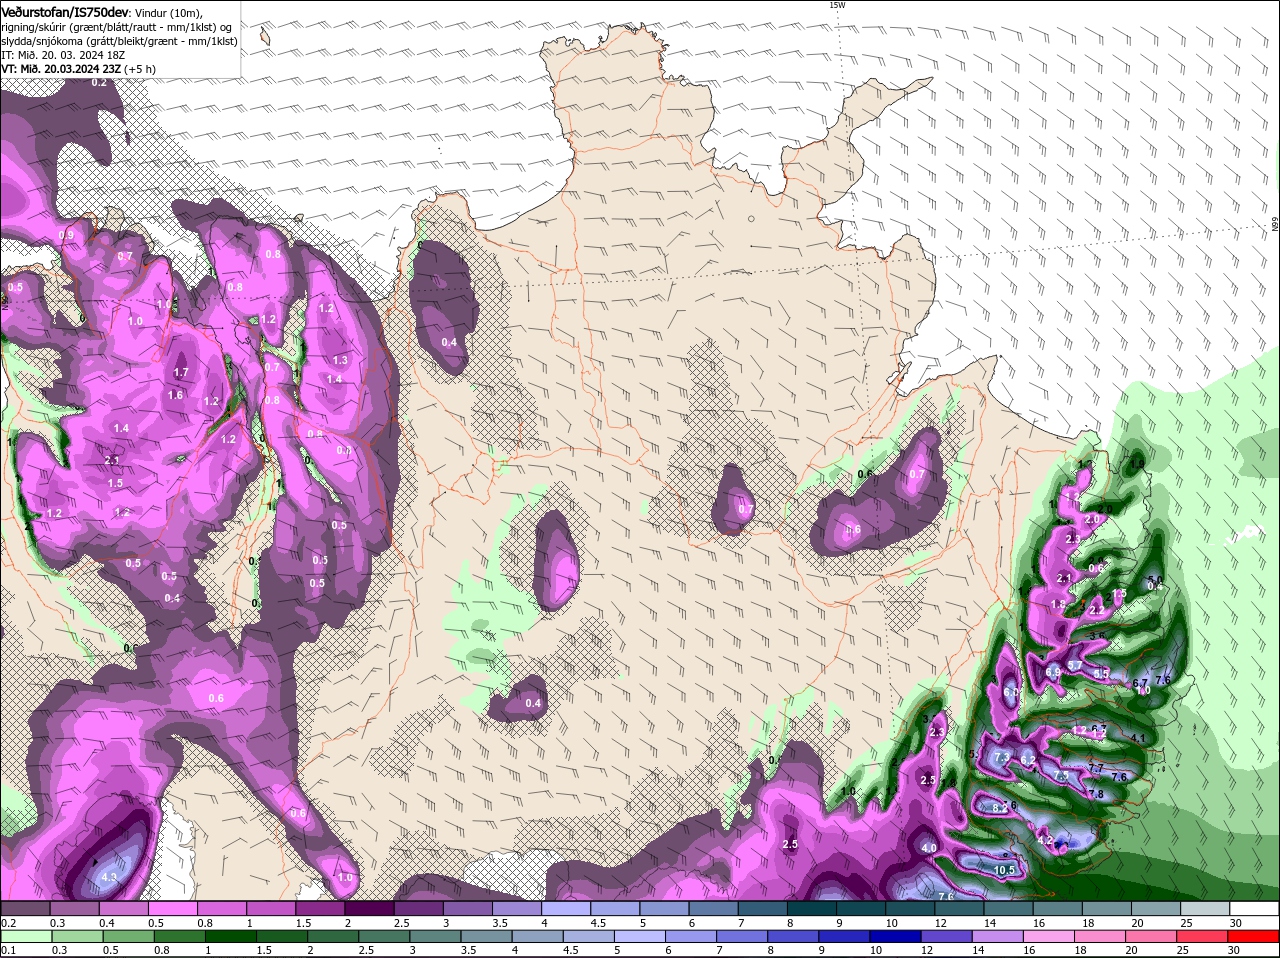This screenshot has width=1280, height=958.
Task: Select snow legend swatch starting at 8
Action: click(814, 909)
